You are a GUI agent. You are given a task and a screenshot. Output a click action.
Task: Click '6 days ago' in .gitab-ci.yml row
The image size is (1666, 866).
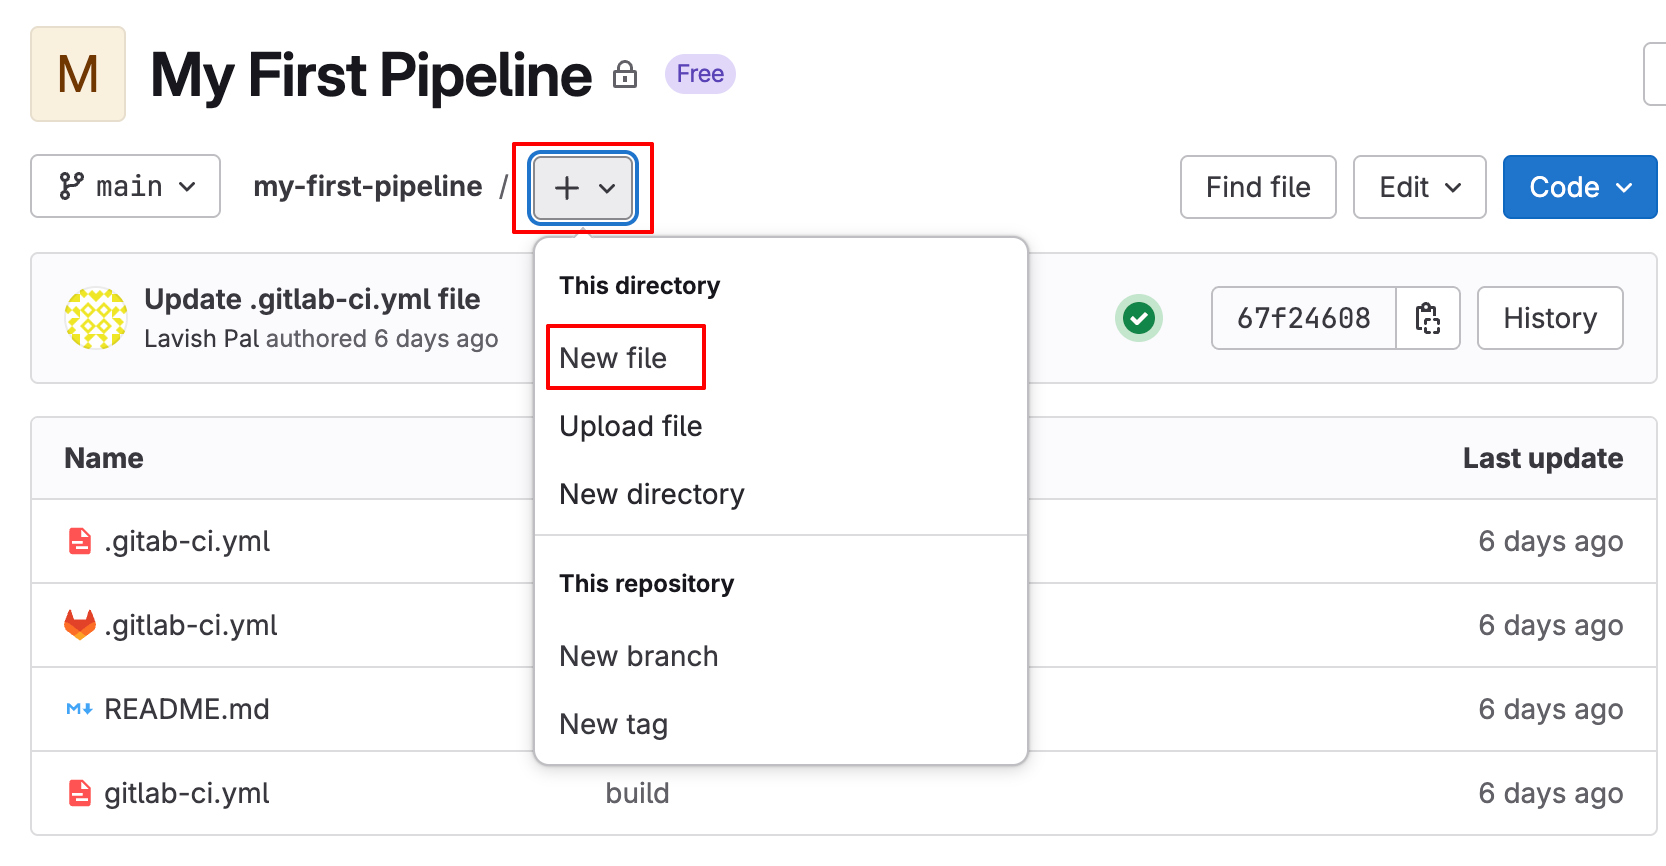(1551, 541)
